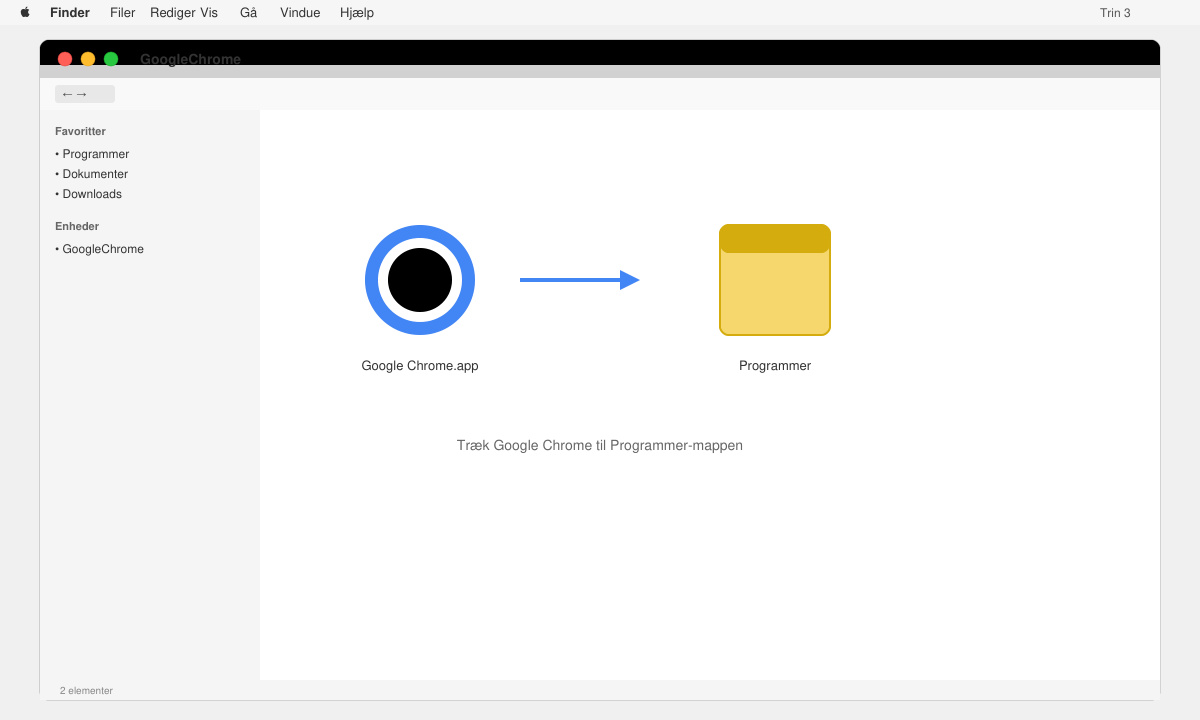Click the GoogleChrome window title
Screen dimensions: 1200x720
pos(190,59)
